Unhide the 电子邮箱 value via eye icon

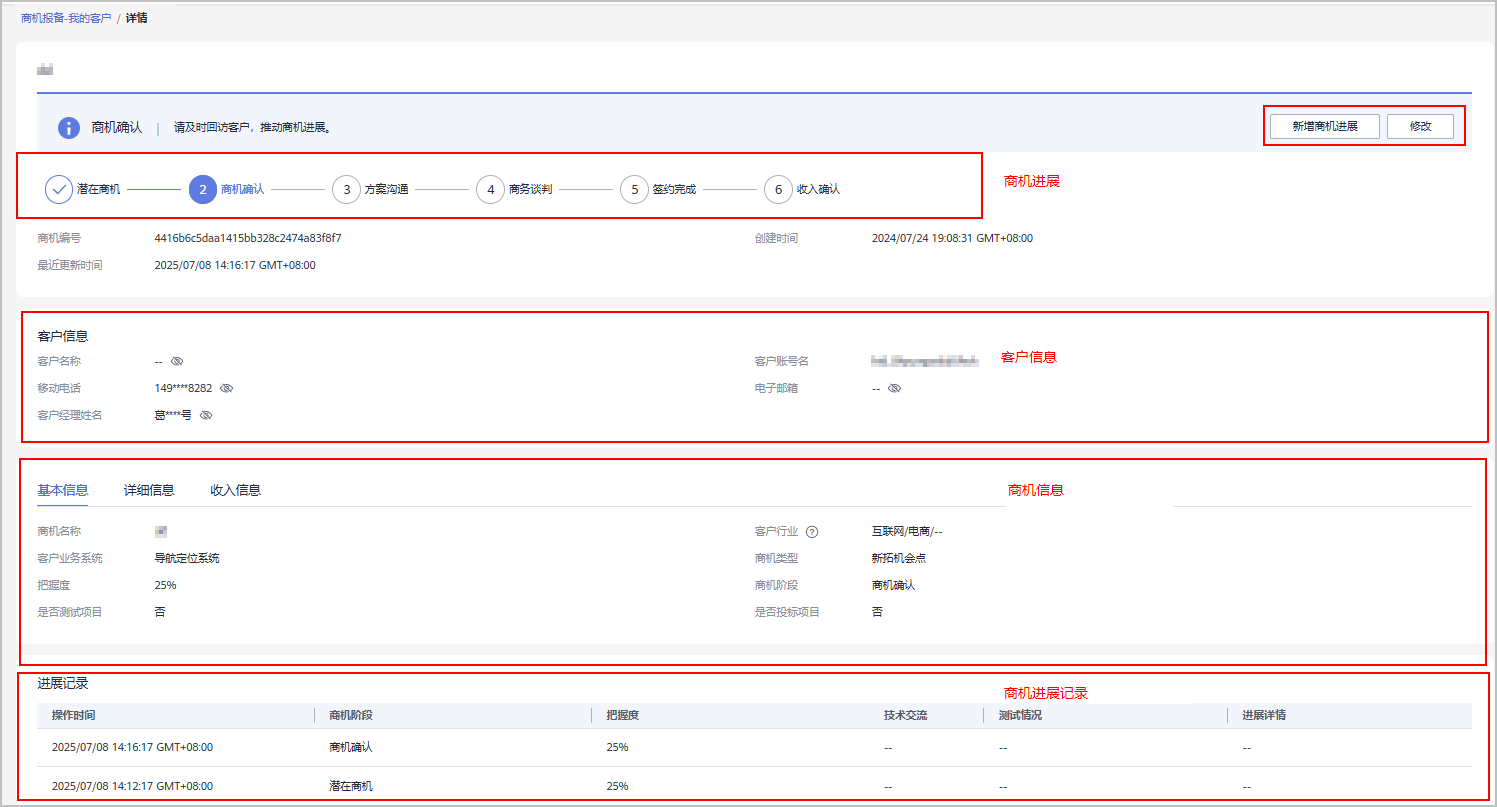(x=894, y=388)
